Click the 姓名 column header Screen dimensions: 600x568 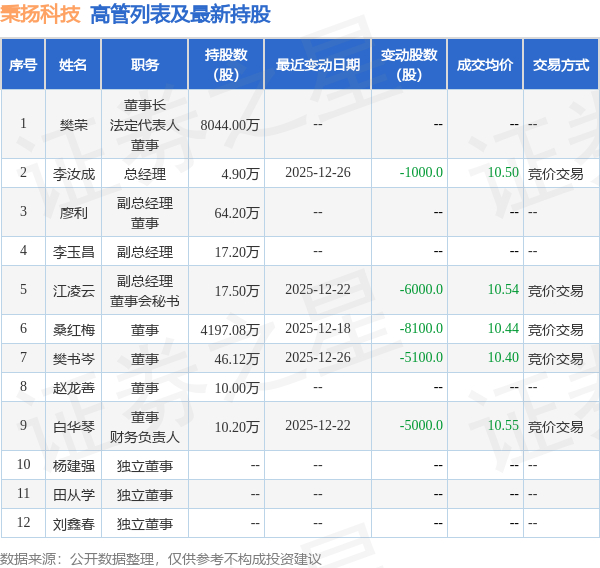click(73, 64)
